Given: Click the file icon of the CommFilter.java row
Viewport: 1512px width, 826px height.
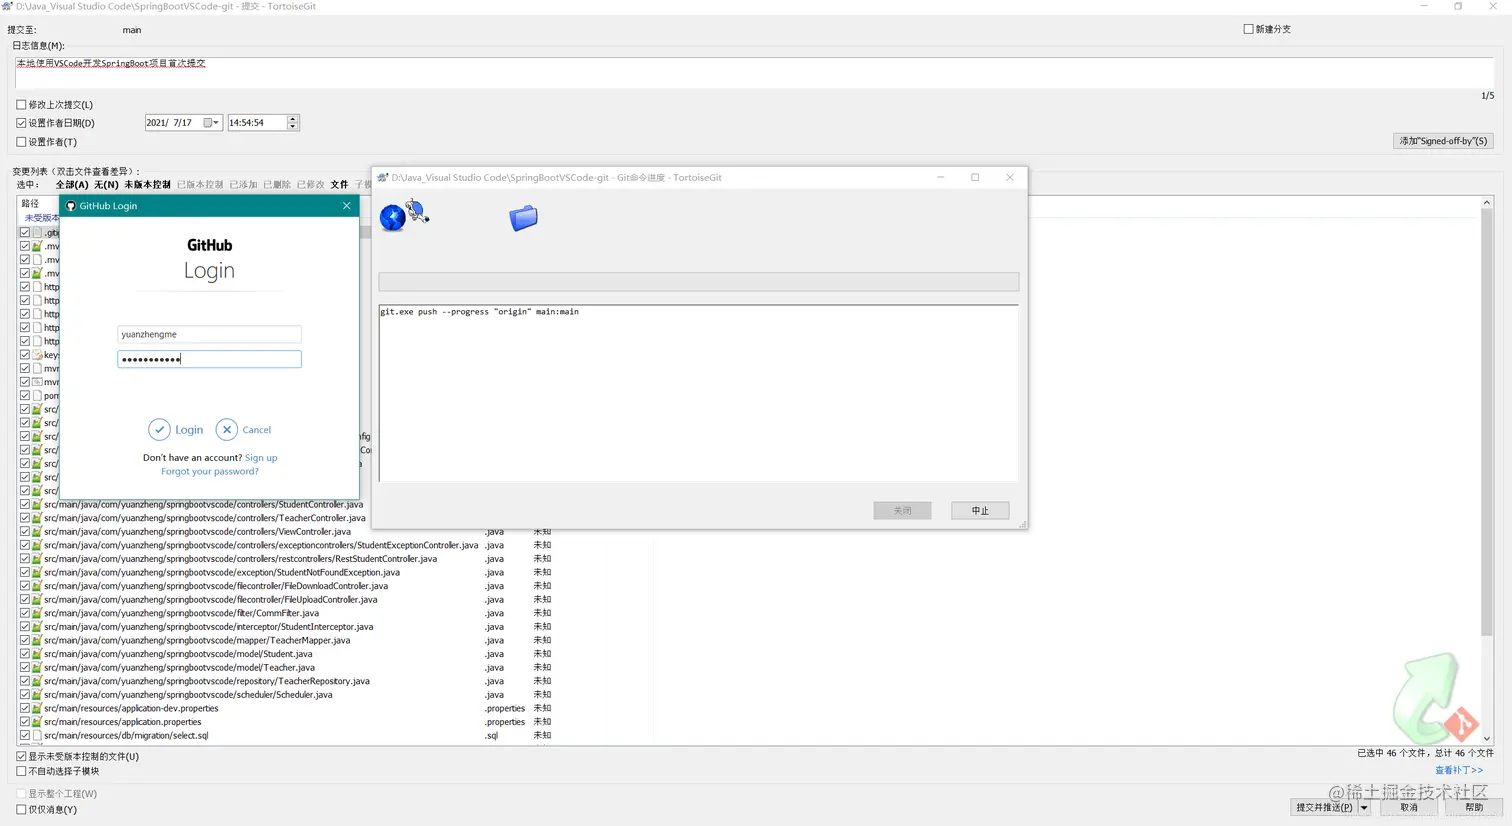Looking at the screenshot, I should (x=37, y=614).
